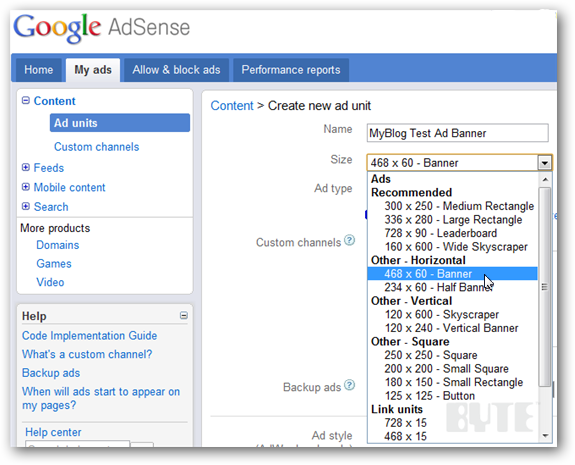The width and height of the screenshot is (575, 465).
Task: Open Custom channels sidebar link
Action: pos(96,147)
